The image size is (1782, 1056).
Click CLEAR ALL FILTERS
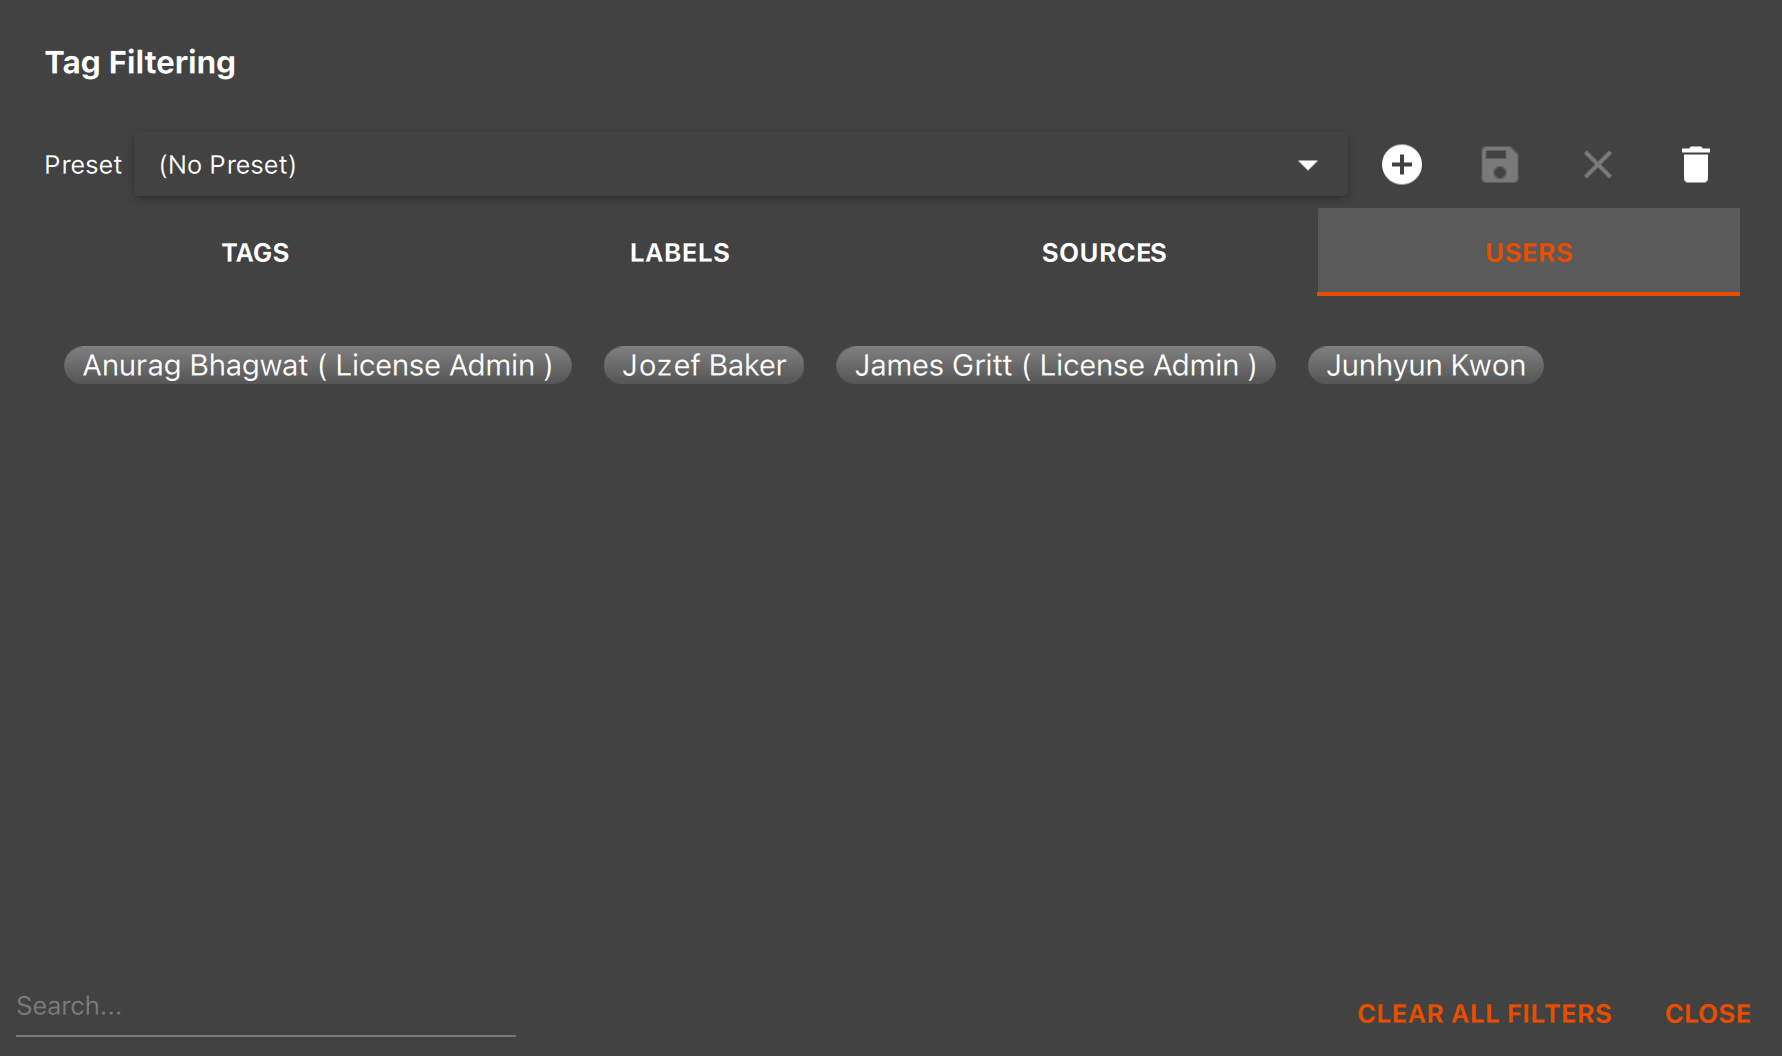(1484, 1014)
